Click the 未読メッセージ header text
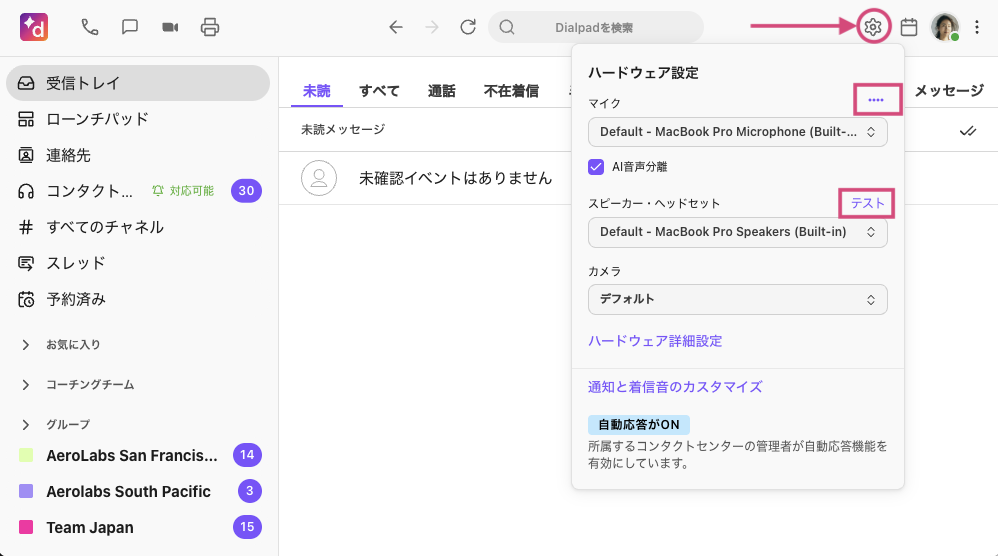This screenshot has width=998, height=556. [x=343, y=130]
